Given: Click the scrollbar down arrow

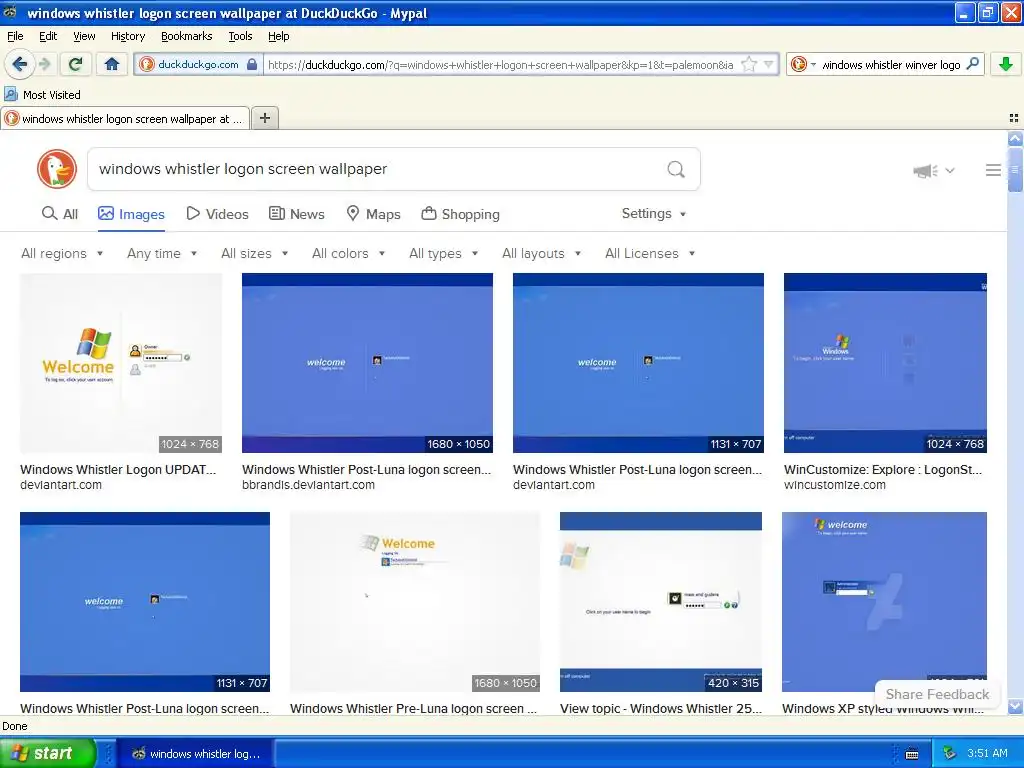Looking at the screenshot, I should [x=1015, y=707].
